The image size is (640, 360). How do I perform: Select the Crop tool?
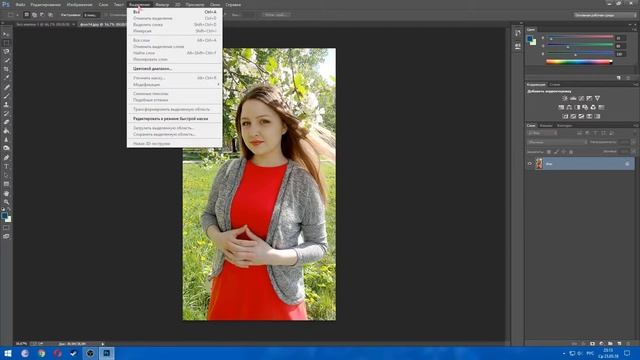(6, 69)
